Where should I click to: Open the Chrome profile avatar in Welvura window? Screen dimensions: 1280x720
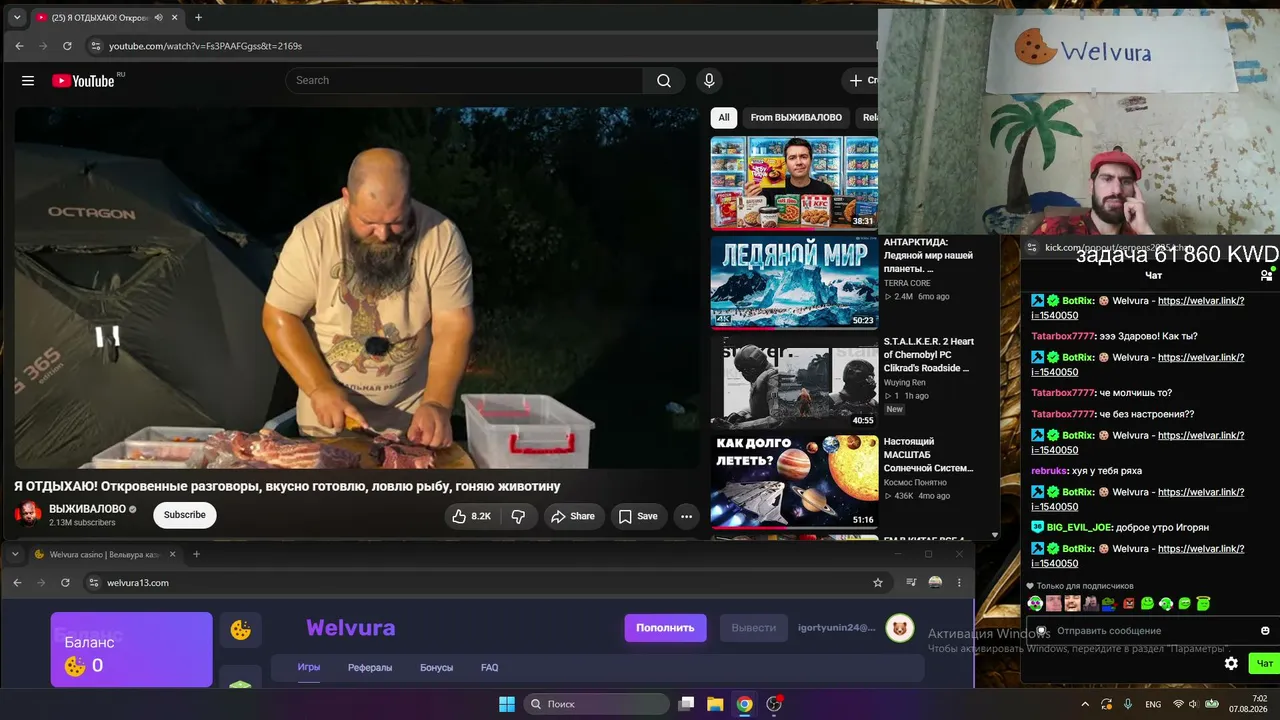[935, 582]
